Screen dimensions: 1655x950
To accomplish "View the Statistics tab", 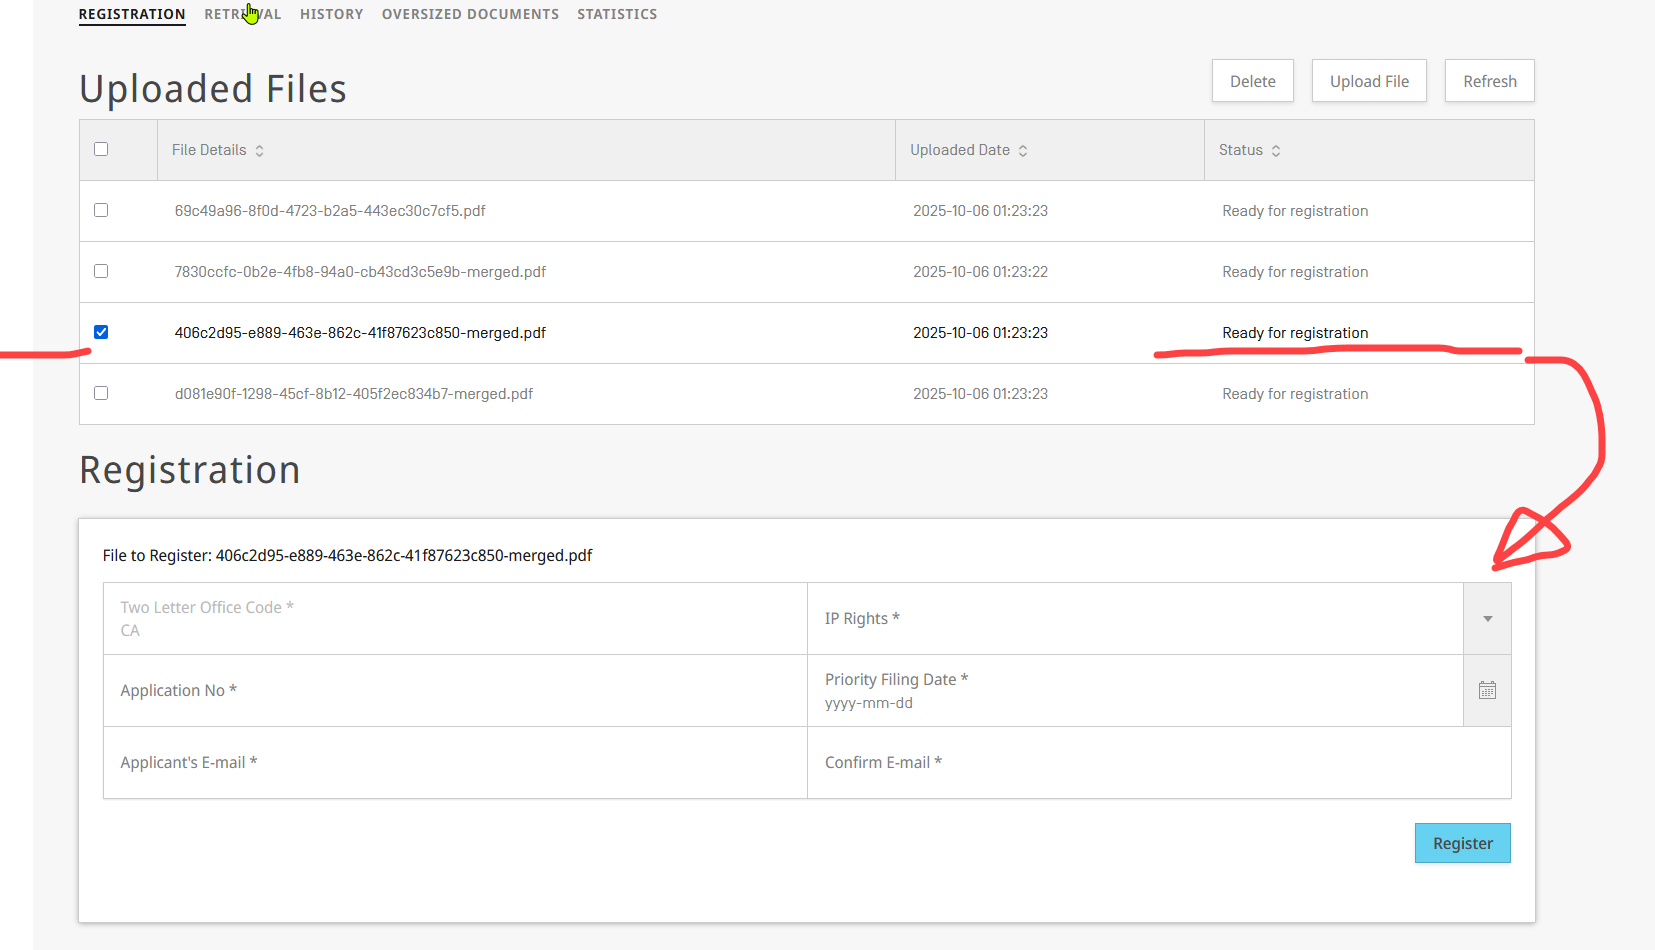I will point(617,14).
